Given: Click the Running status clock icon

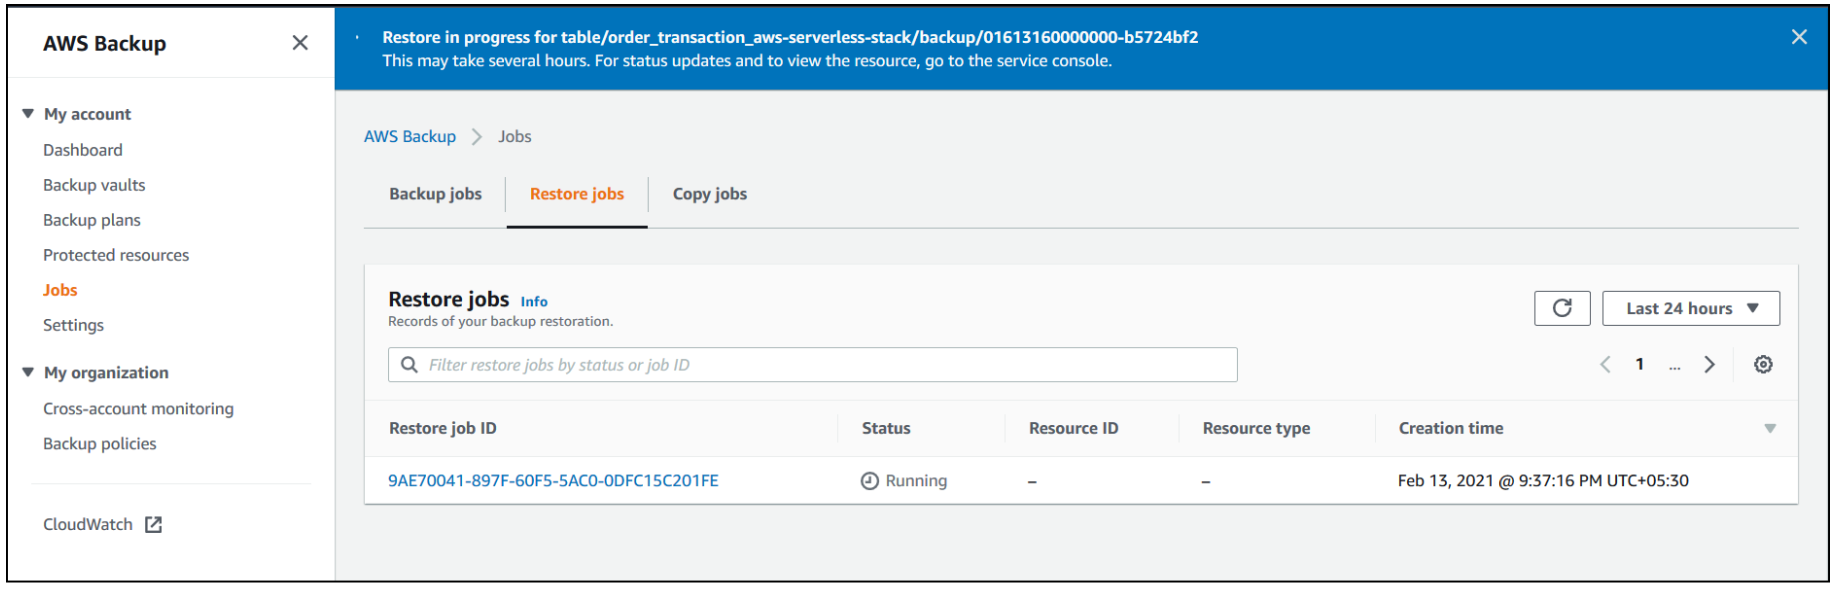Looking at the screenshot, I should tap(870, 481).
